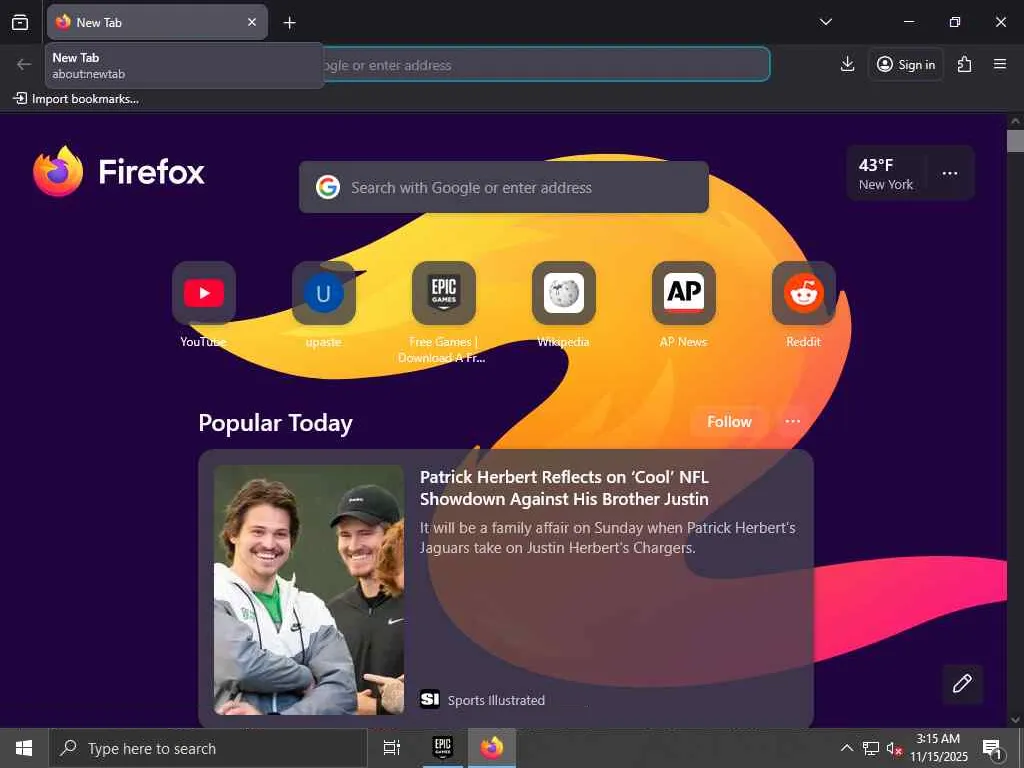Screen dimensions: 1024x768
Task: Click the page vertical scrollbar thumb
Action: (1015, 141)
